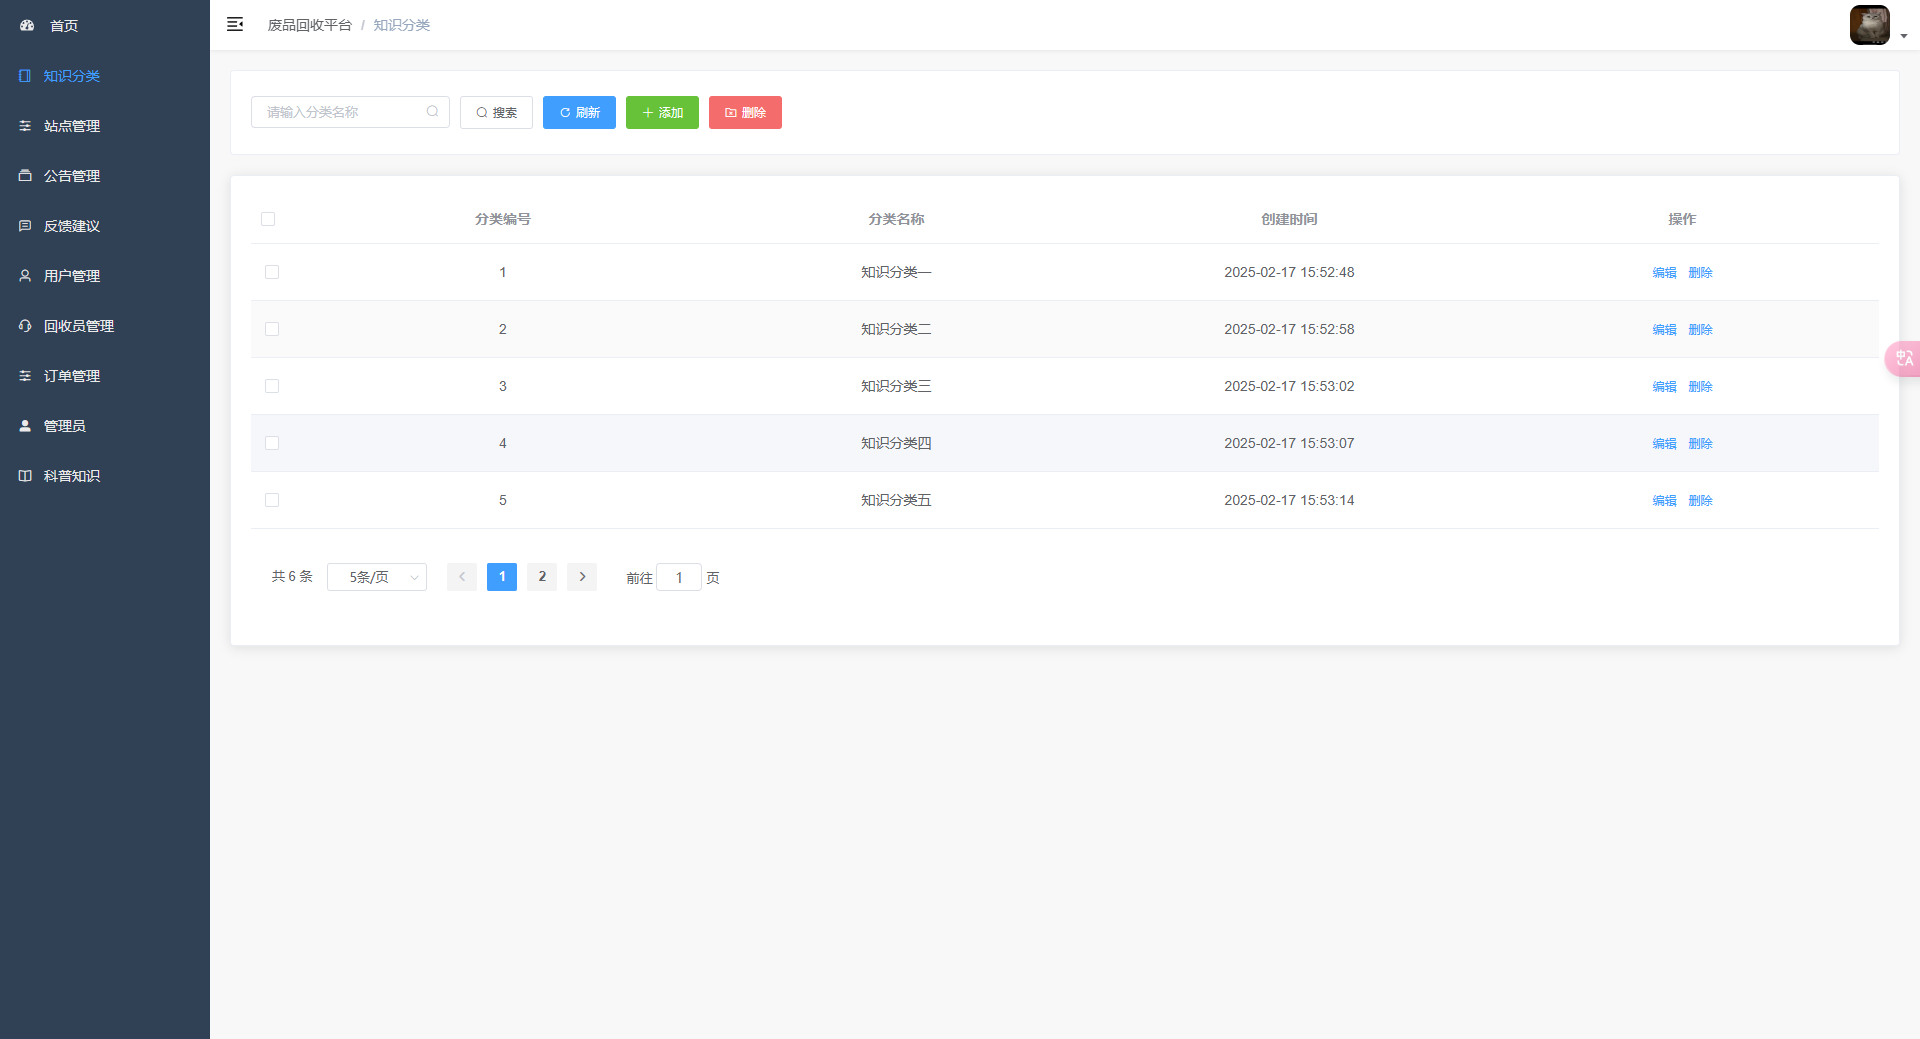This screenshot has width=1920, height=1039.
Task: Focus the 前往 page number input
Action: pyautogui.click(x=679, y=577)
